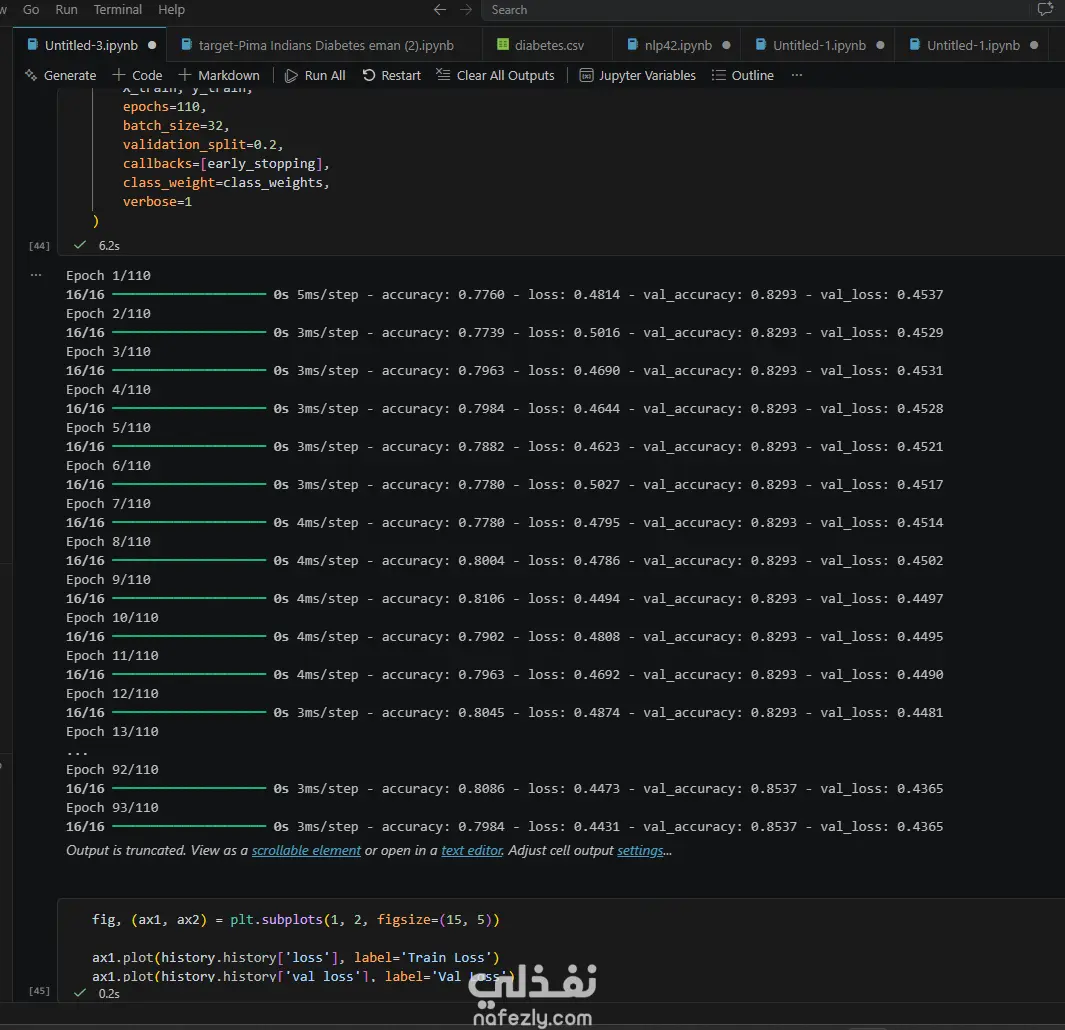Click the 'Epoch 13/110' output line
This screenshot has height=1030, width=1065.
click(112, 731)
